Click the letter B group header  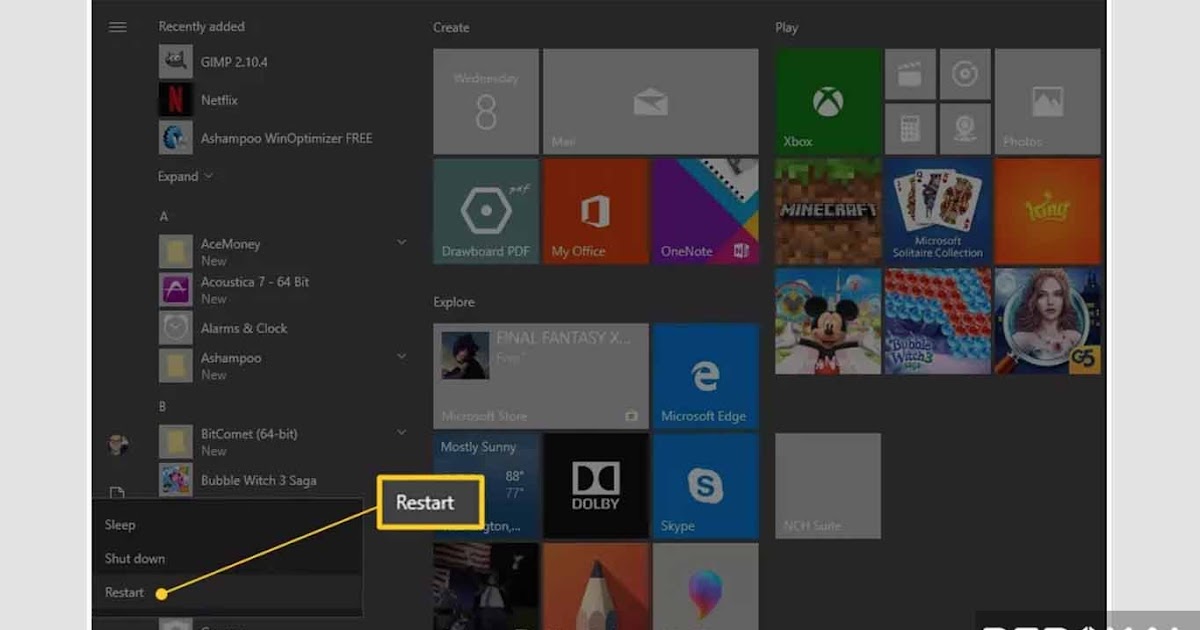click(164, 406)
